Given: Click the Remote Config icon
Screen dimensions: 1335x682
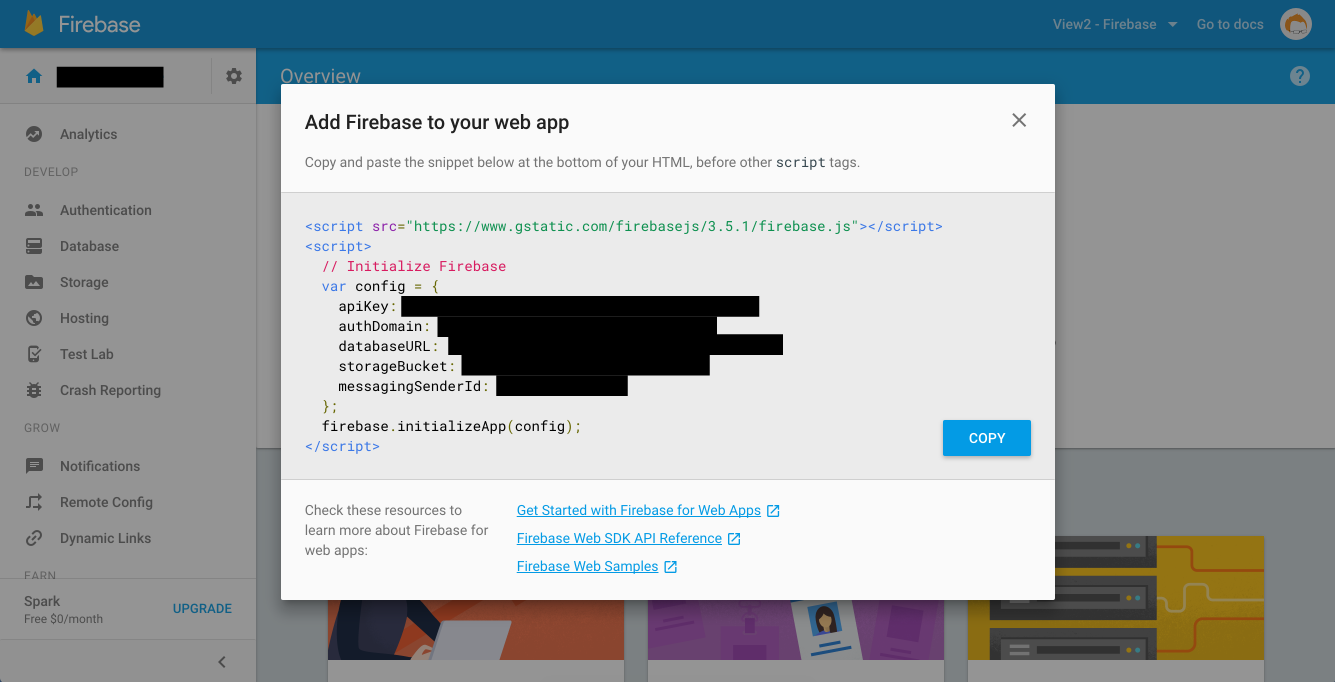Looking at the screenshot, I should [34, 502].
